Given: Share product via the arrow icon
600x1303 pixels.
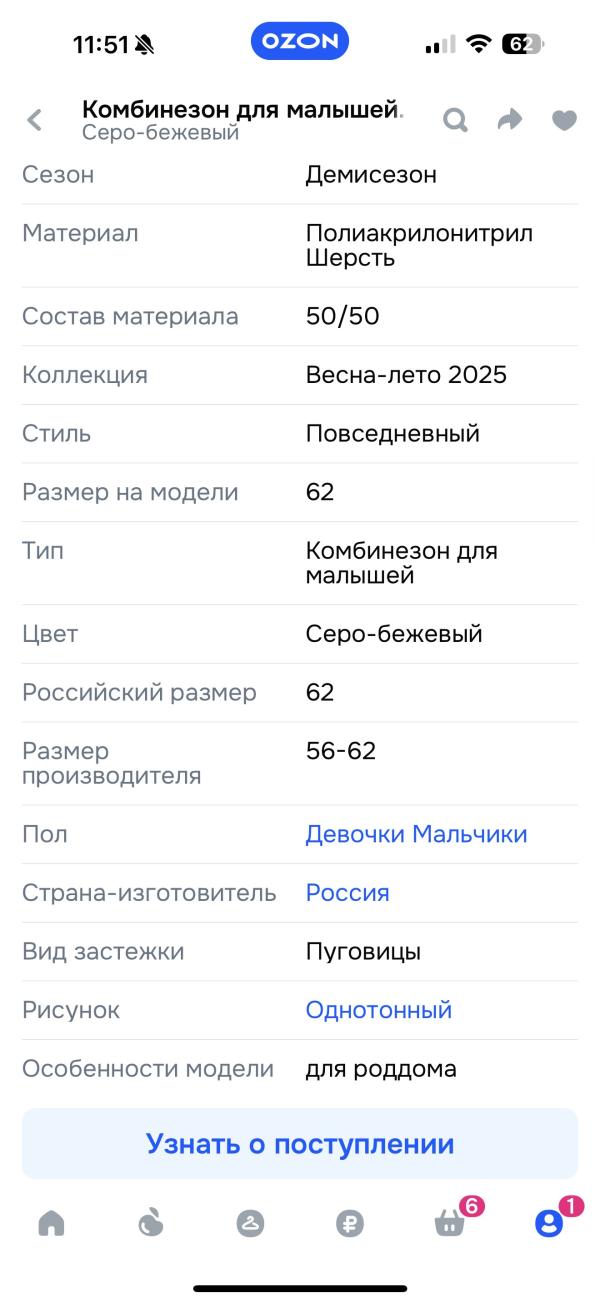Looking at the screenshot, I should [510, 121].
